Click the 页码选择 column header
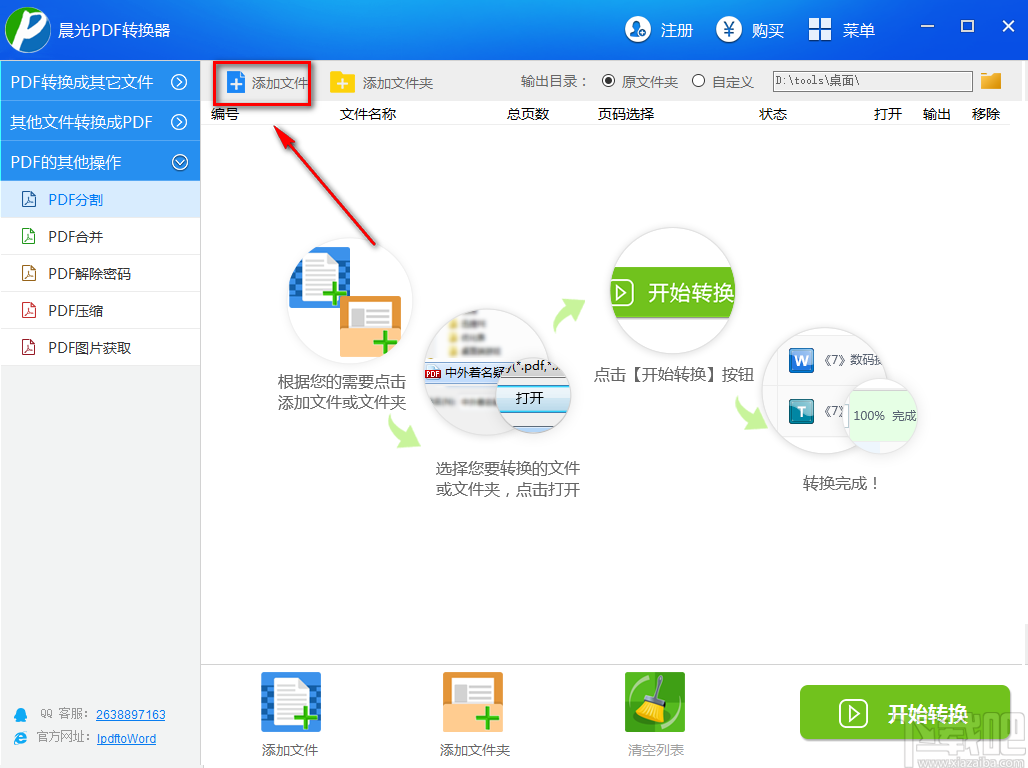This screenshot has height=768, width=1028. (625, 113)
